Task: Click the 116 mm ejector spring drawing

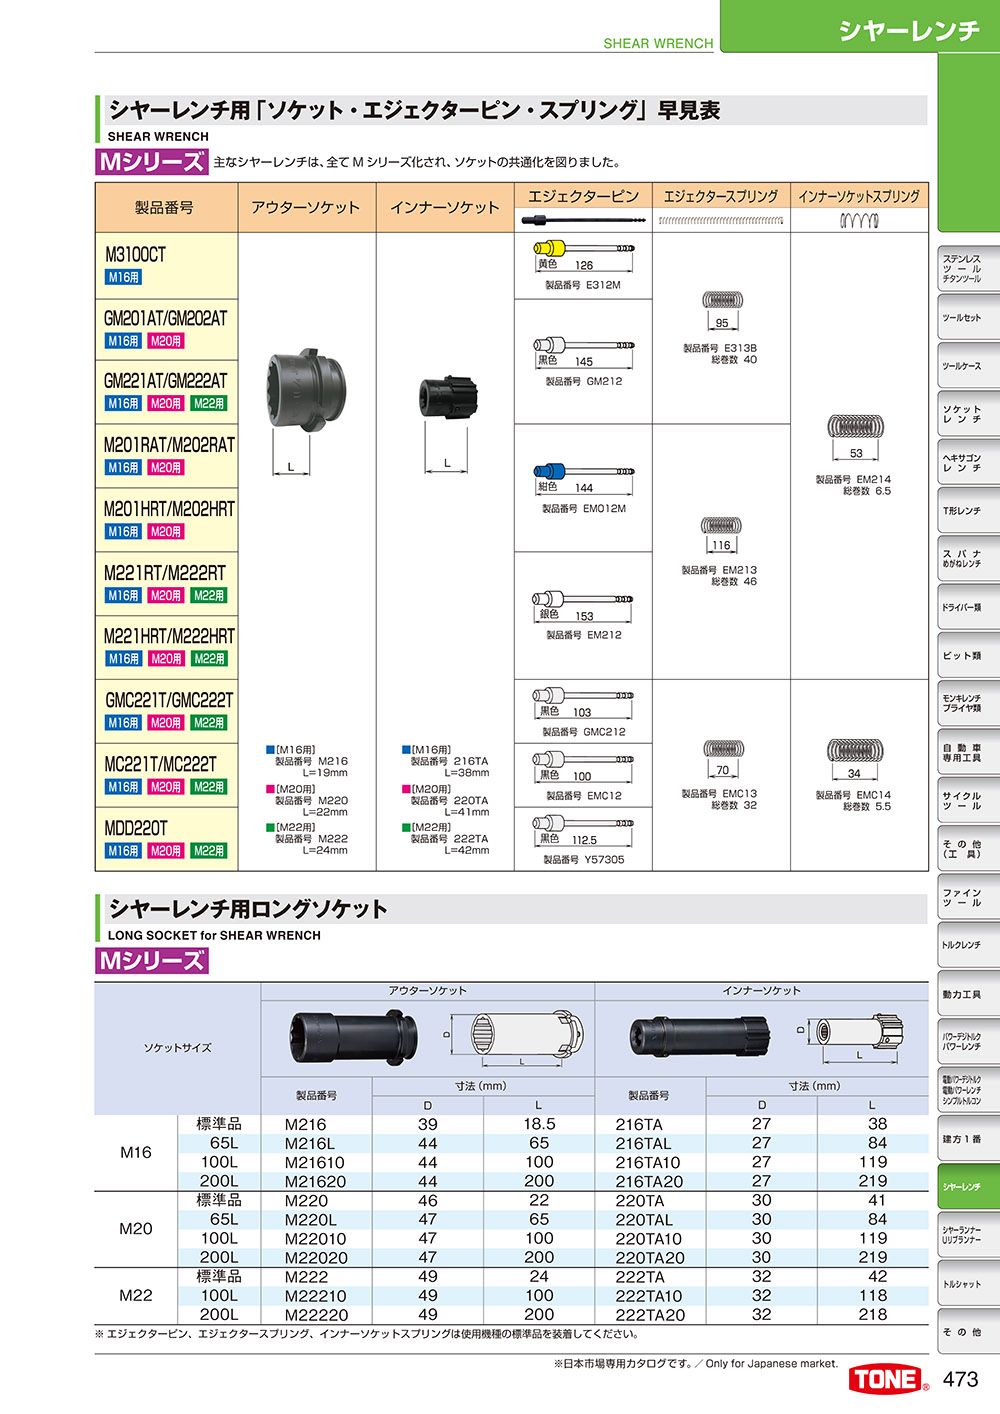Action: click(721, 525)
